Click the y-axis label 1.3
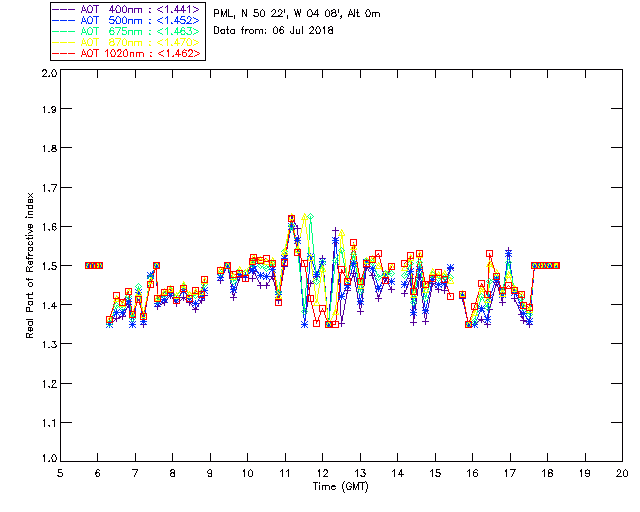640x512 pixels. point(49,344)
